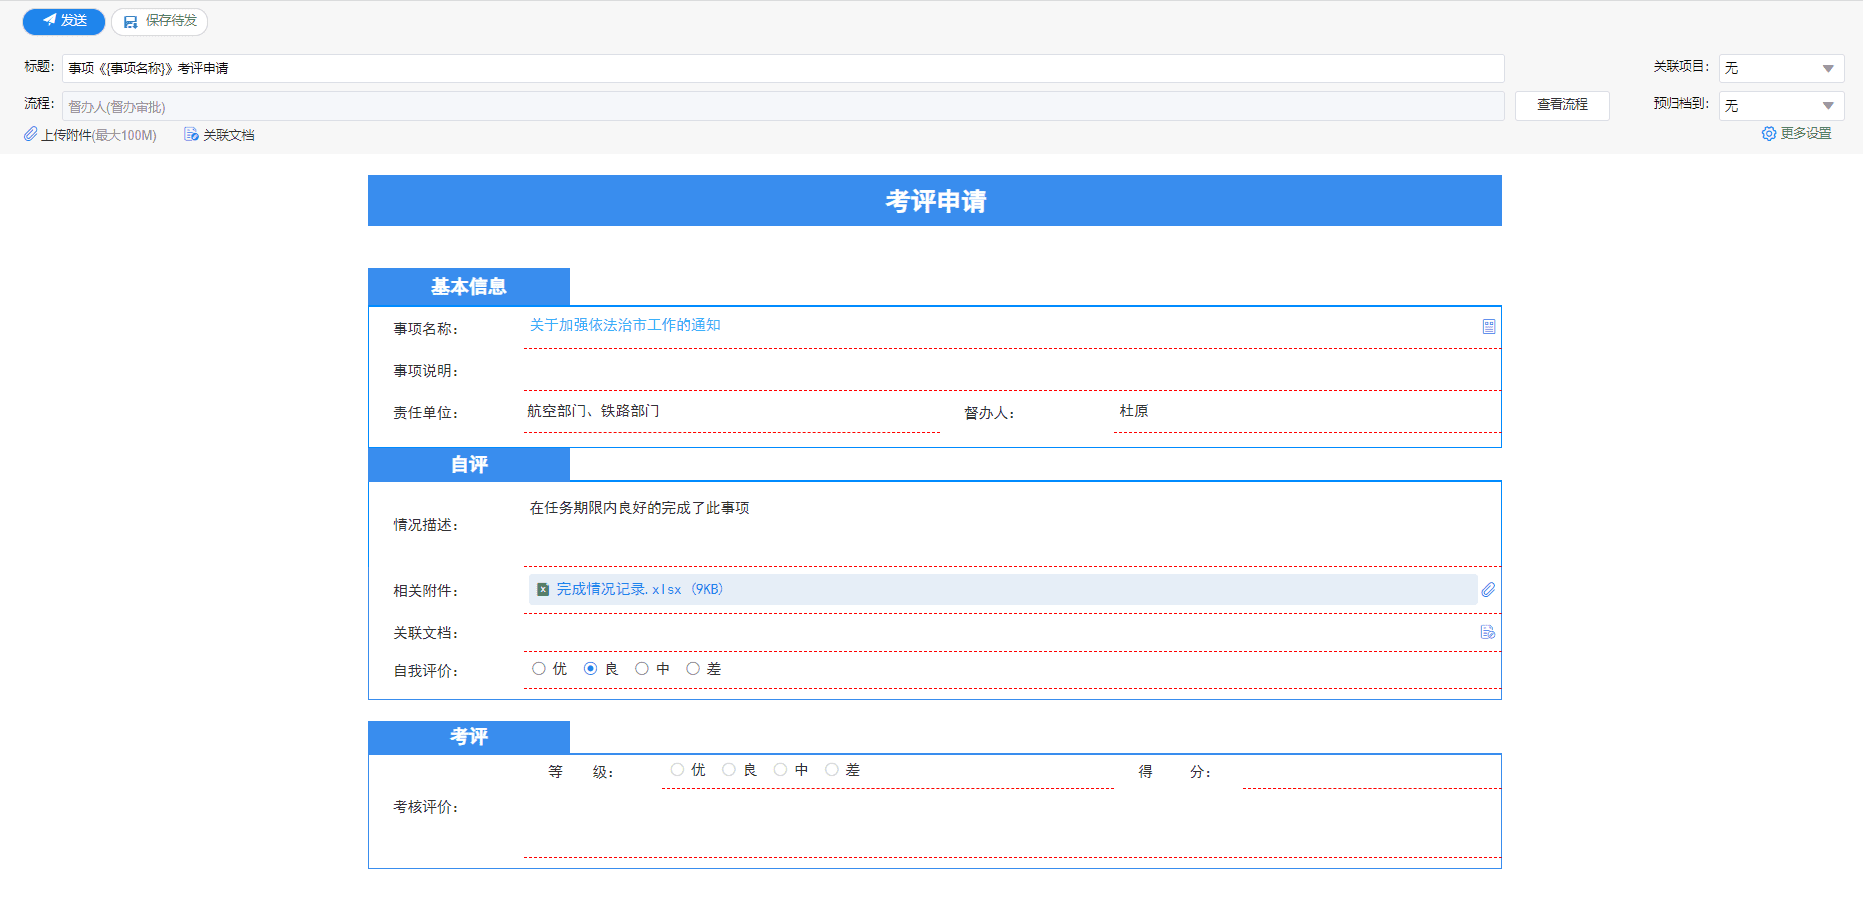Click the 事项说明 input field
This screenshot has width=1863, height=902.
pos(1012,371)
